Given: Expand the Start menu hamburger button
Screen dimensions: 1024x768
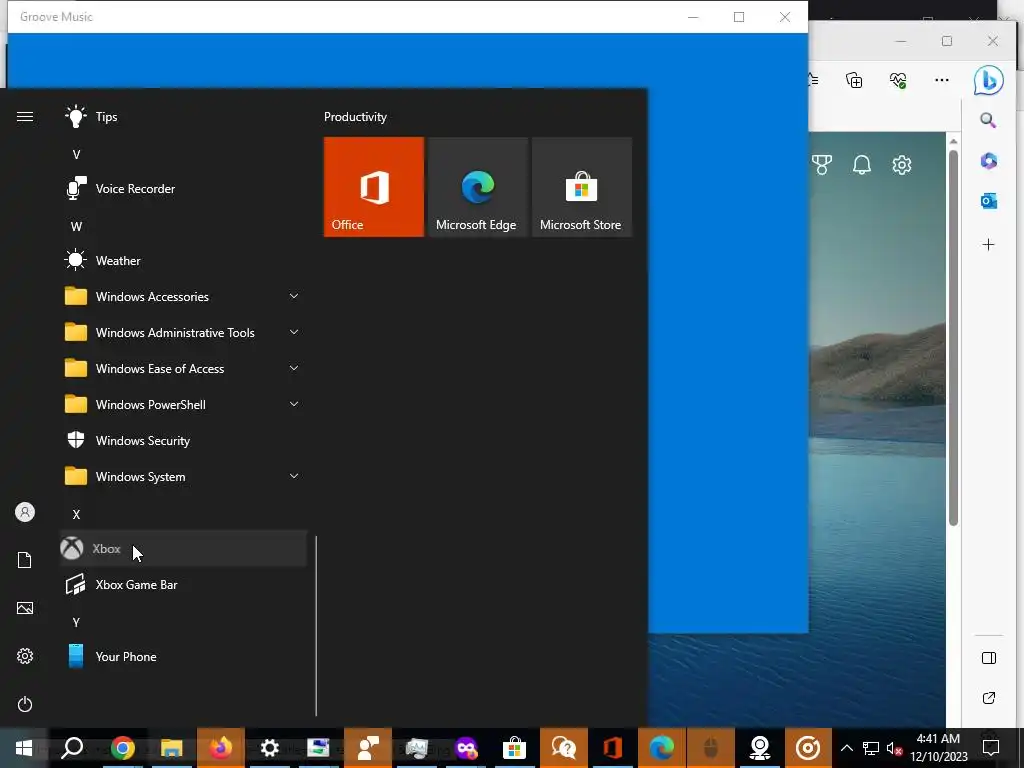Looking at the screenshot, I should pyautogui.click(x=25, y=117).
